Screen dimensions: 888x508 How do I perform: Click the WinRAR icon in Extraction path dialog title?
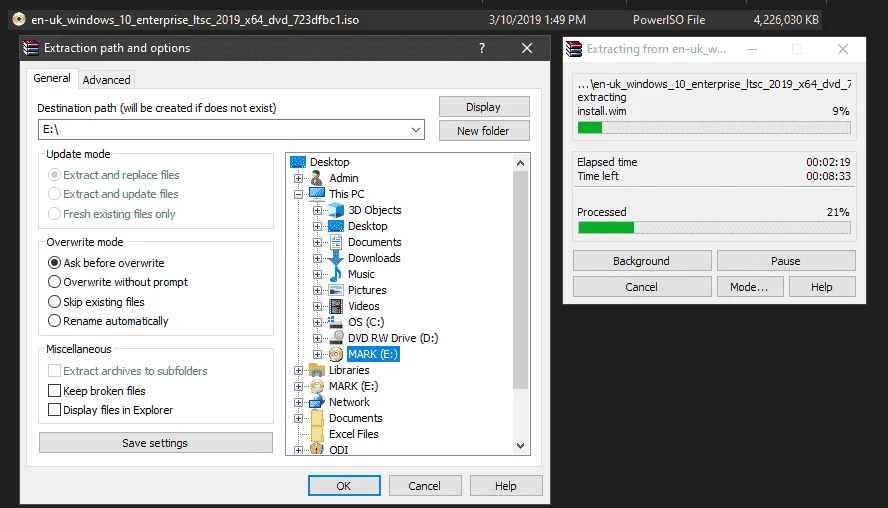(x=30, y=48)
